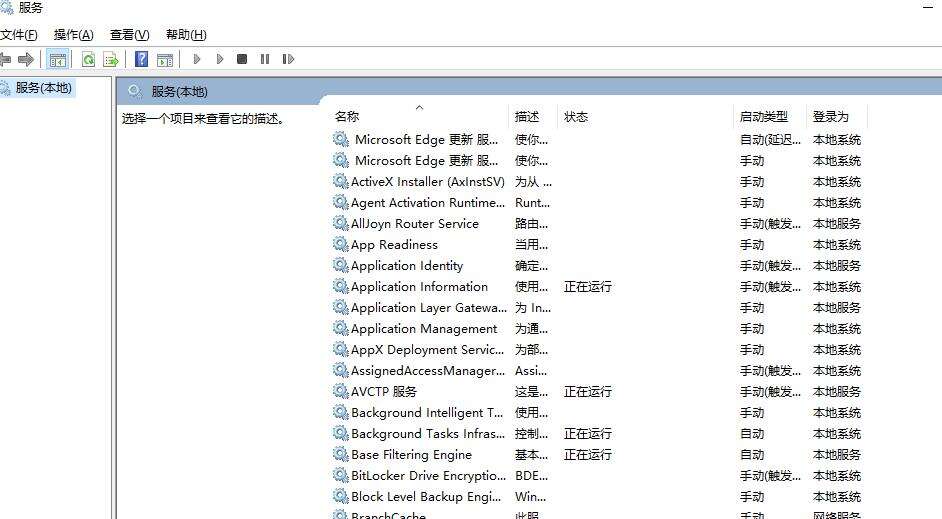The width and height of the screenshot is (942, 519).
Task: Click 正在运行 status in Application Information row
Action: pos(588,287)
